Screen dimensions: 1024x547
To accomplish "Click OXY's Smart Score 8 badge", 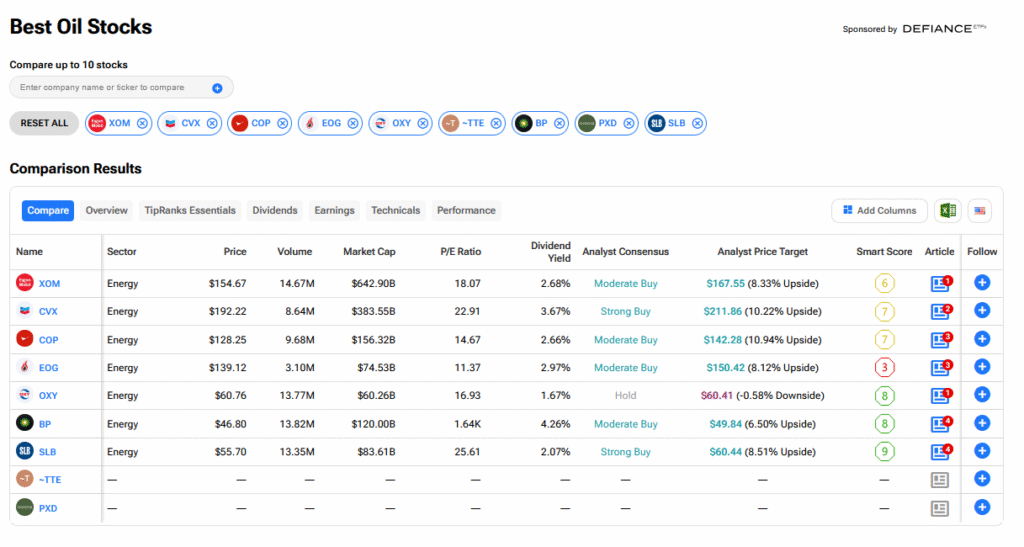I will pos(884,396).
